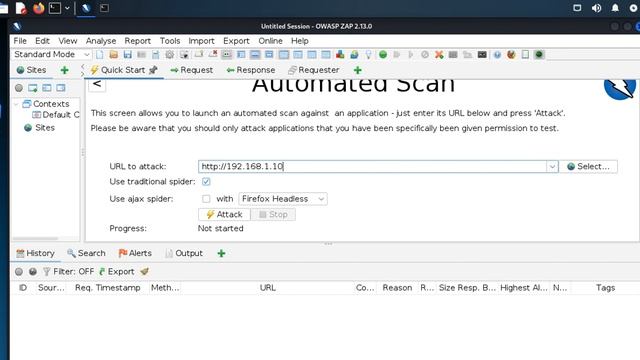640x360 pixels.
Task: Click New Context icon in Sites panel
Action: (33, 88)
